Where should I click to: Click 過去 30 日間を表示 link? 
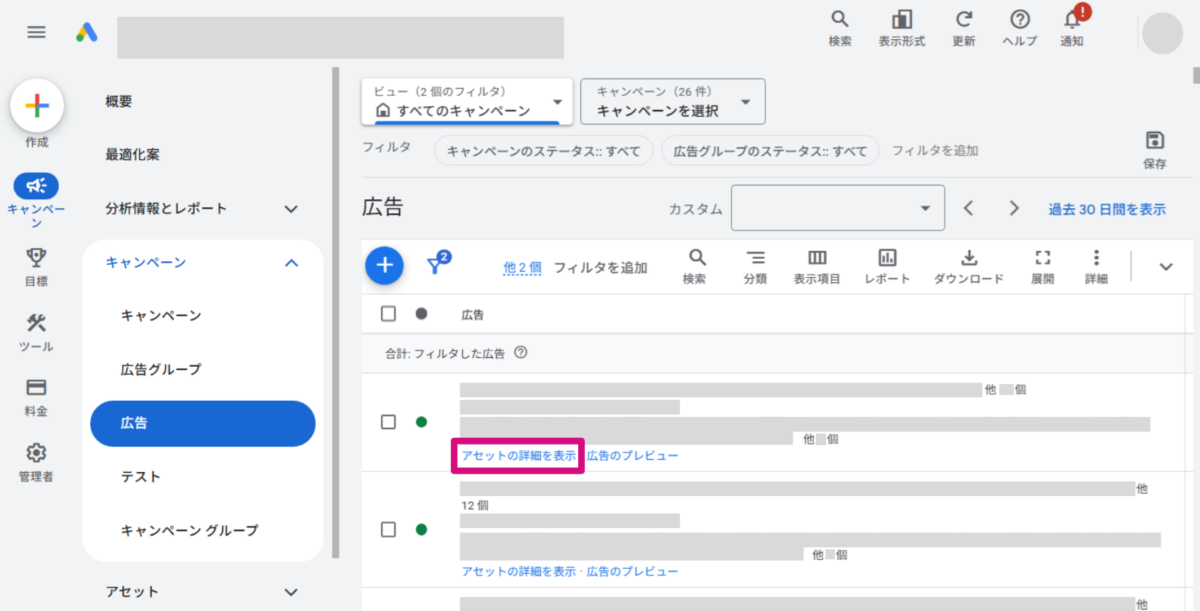(1106, 209)
